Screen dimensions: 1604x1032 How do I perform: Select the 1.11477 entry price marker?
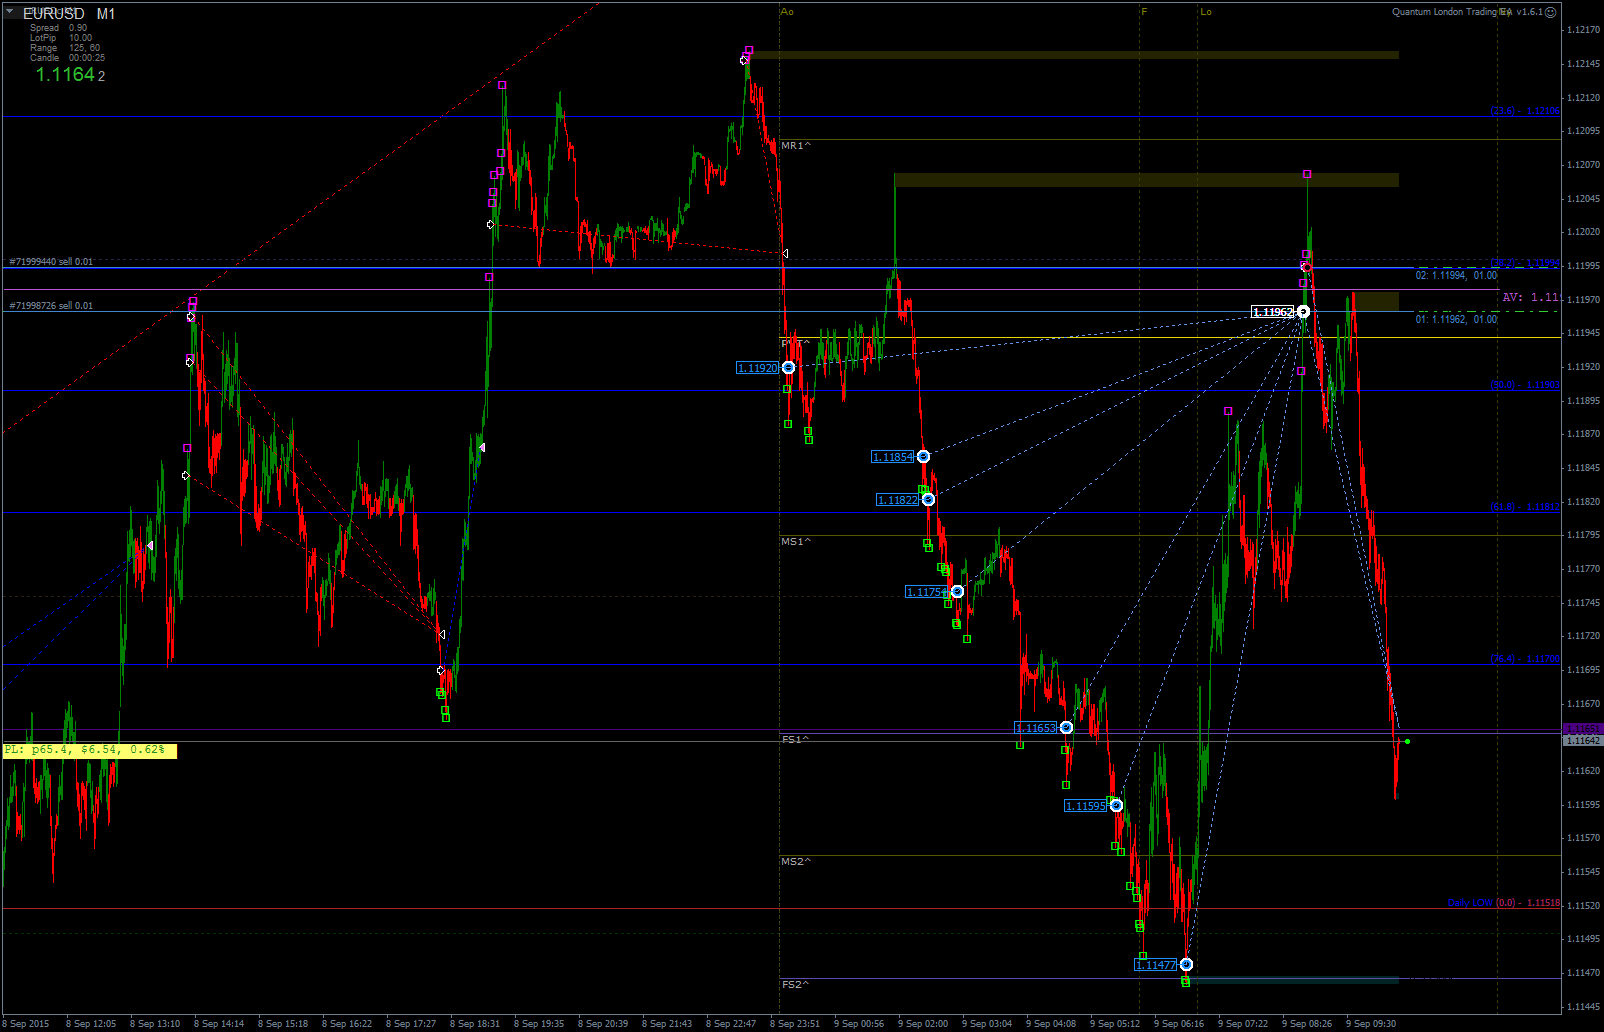coord(1155,965)
